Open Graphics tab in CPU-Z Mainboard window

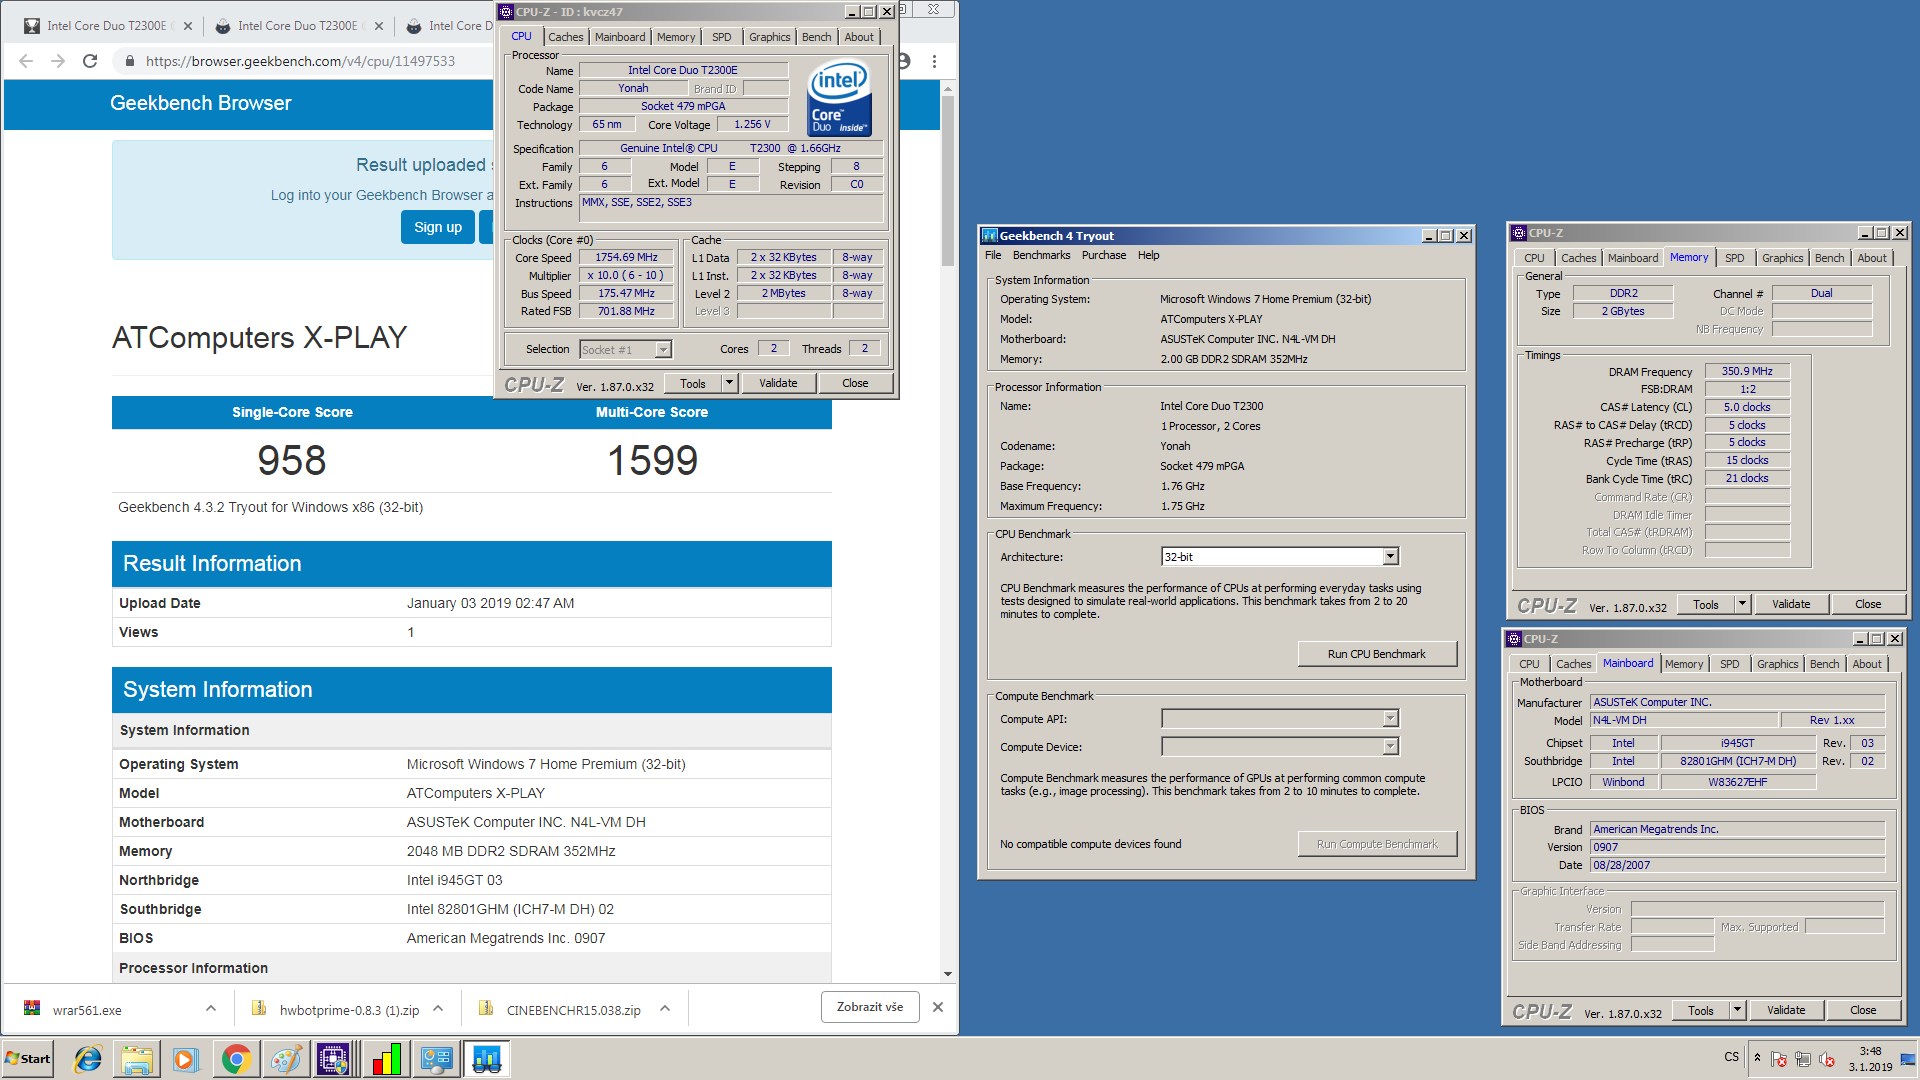[x=1777, y=664]
